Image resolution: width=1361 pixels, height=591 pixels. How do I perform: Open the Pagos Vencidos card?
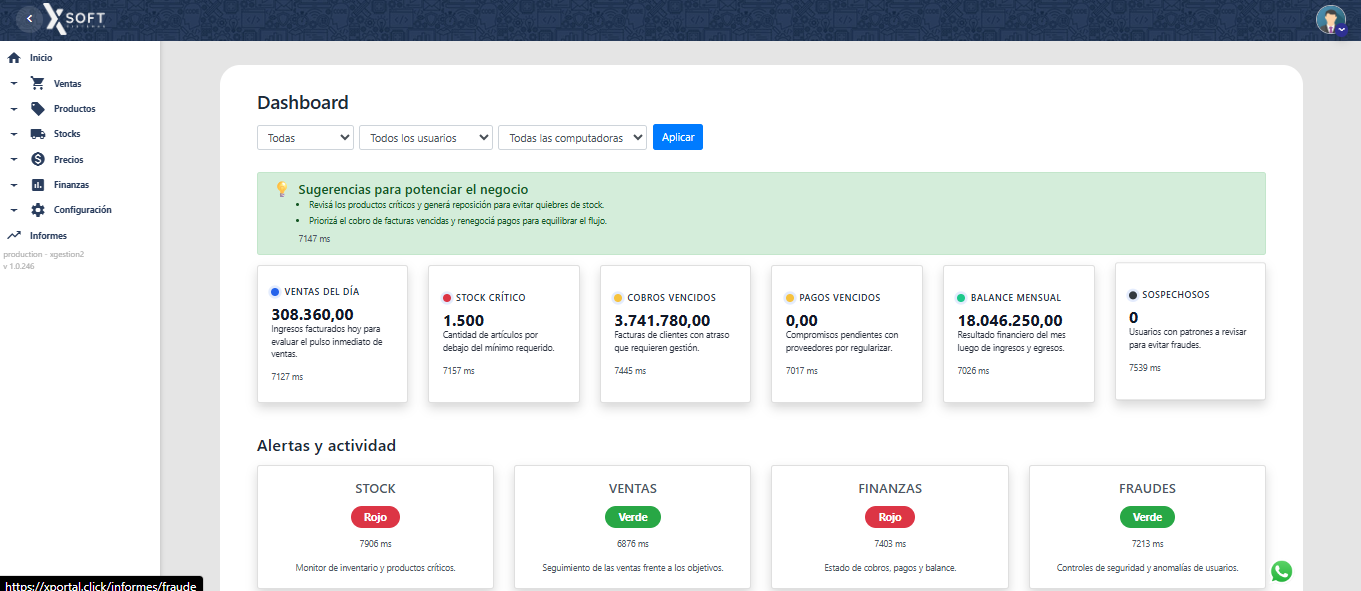[847, 334]
